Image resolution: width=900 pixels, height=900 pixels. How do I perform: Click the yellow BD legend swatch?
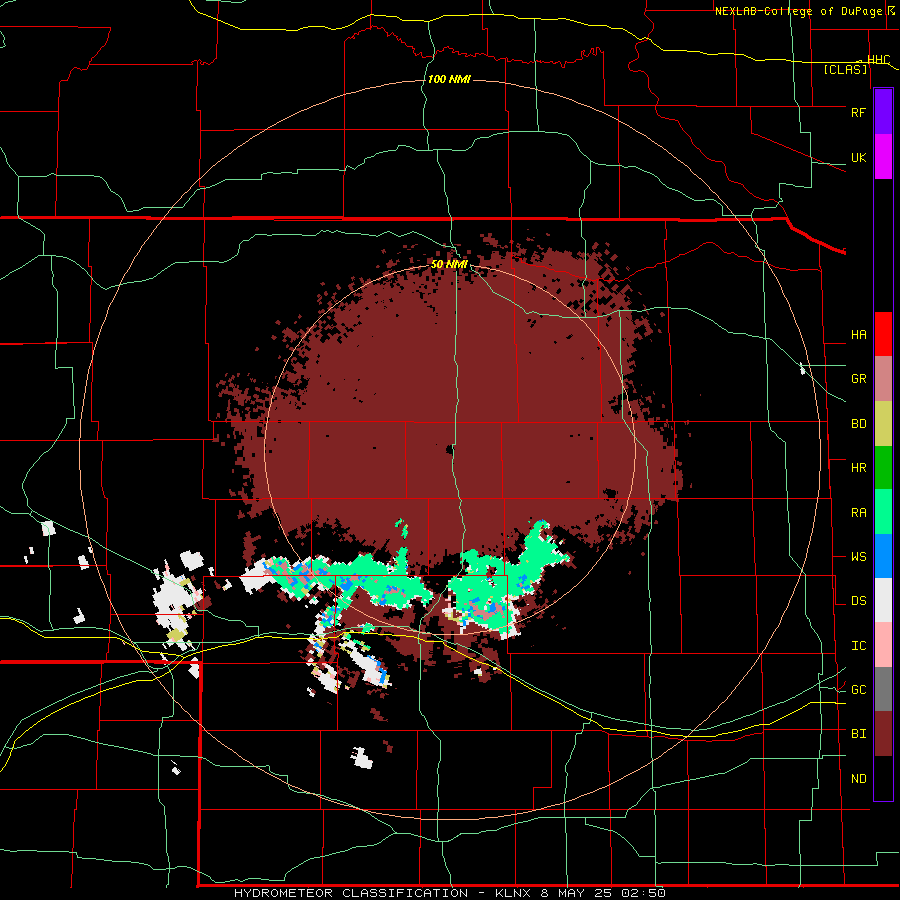coord(883,424)
